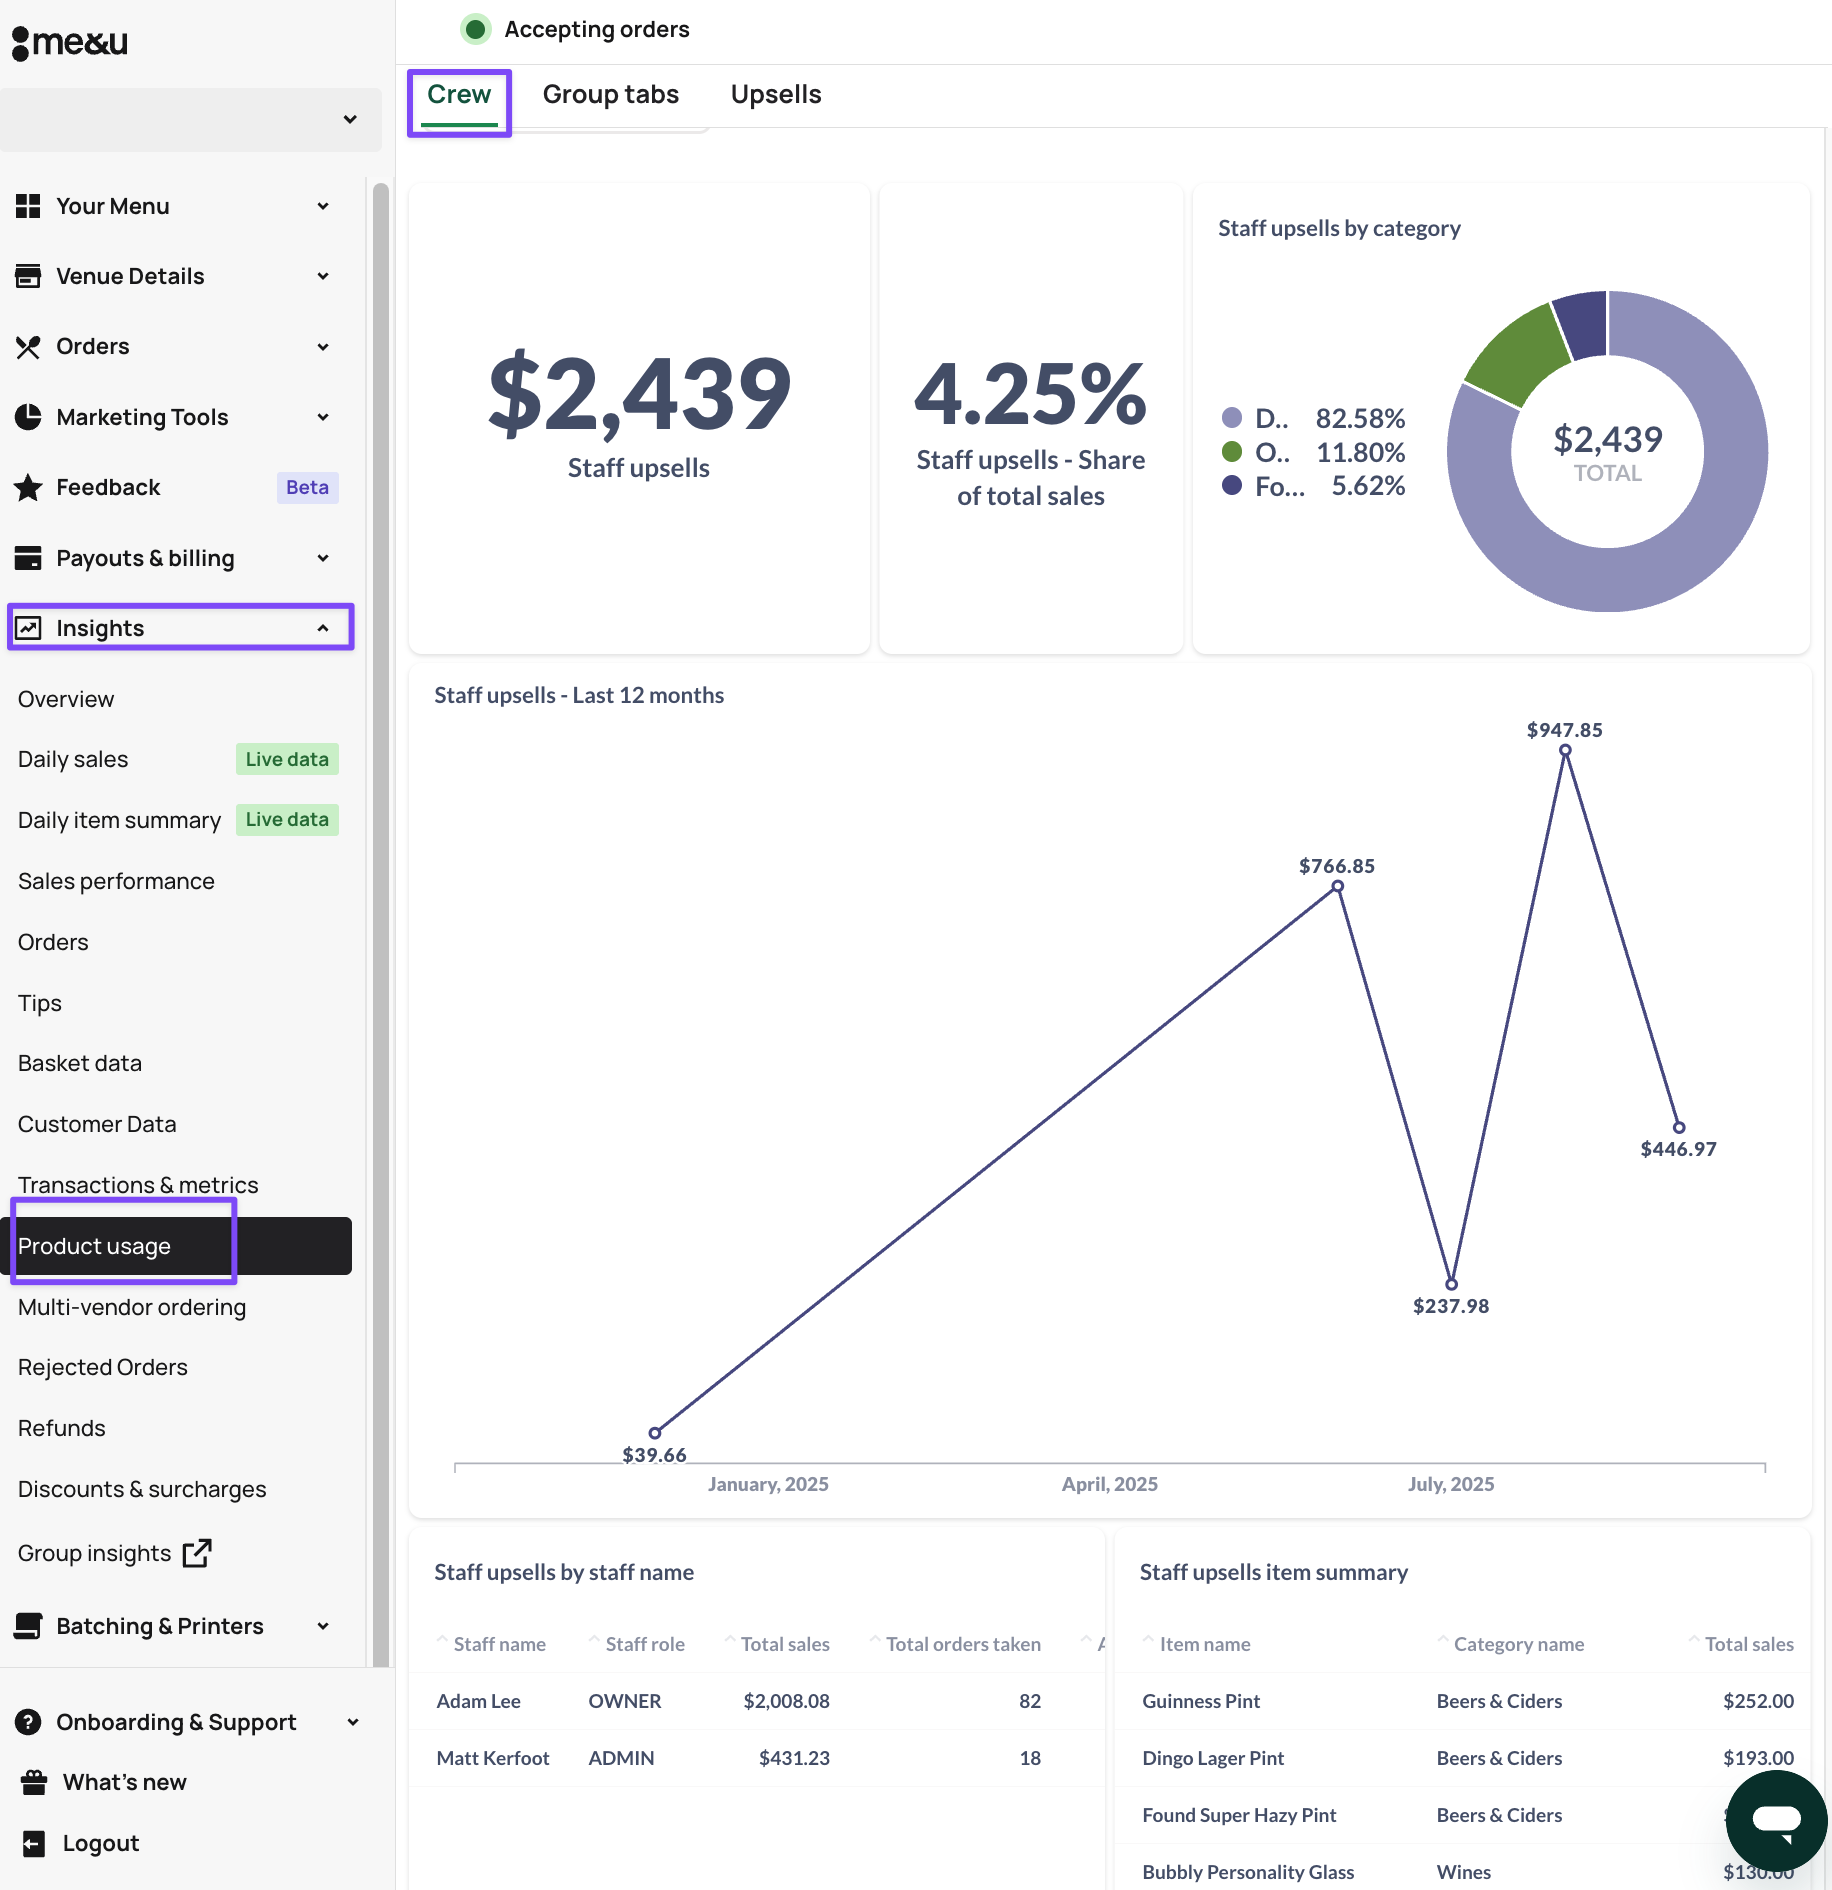Open the Daily sales report
Screen dimensions: 1832x1890
[x=73, y=759]
